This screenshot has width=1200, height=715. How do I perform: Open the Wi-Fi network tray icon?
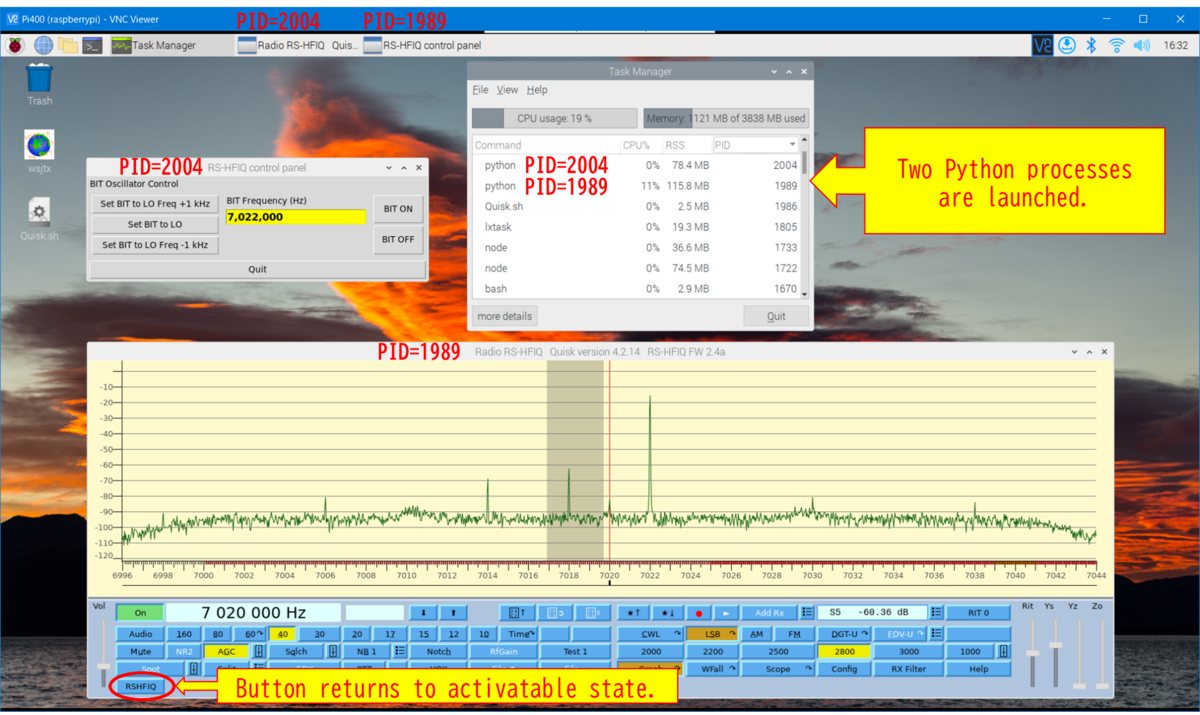(1117, 45)
